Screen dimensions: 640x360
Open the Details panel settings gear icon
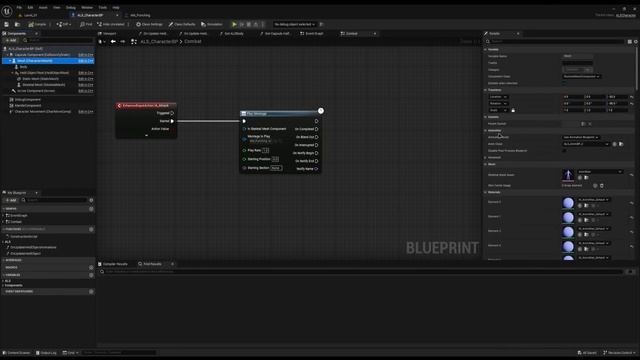click(636, 42)
